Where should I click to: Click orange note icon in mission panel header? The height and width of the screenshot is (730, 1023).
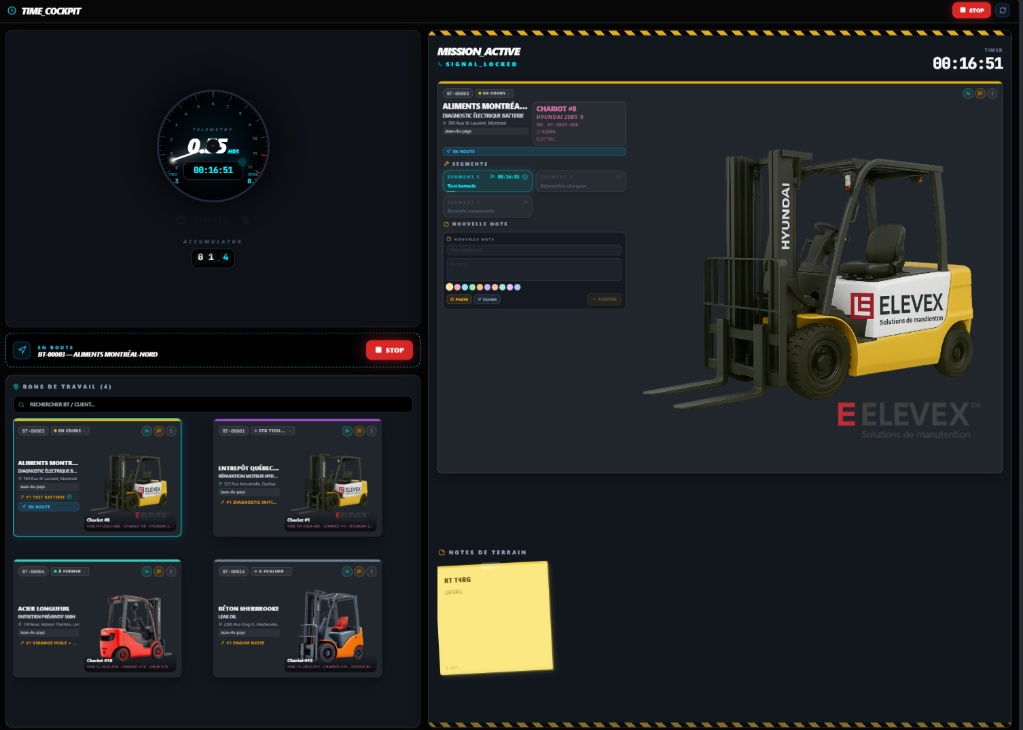(x=980, y=94)
